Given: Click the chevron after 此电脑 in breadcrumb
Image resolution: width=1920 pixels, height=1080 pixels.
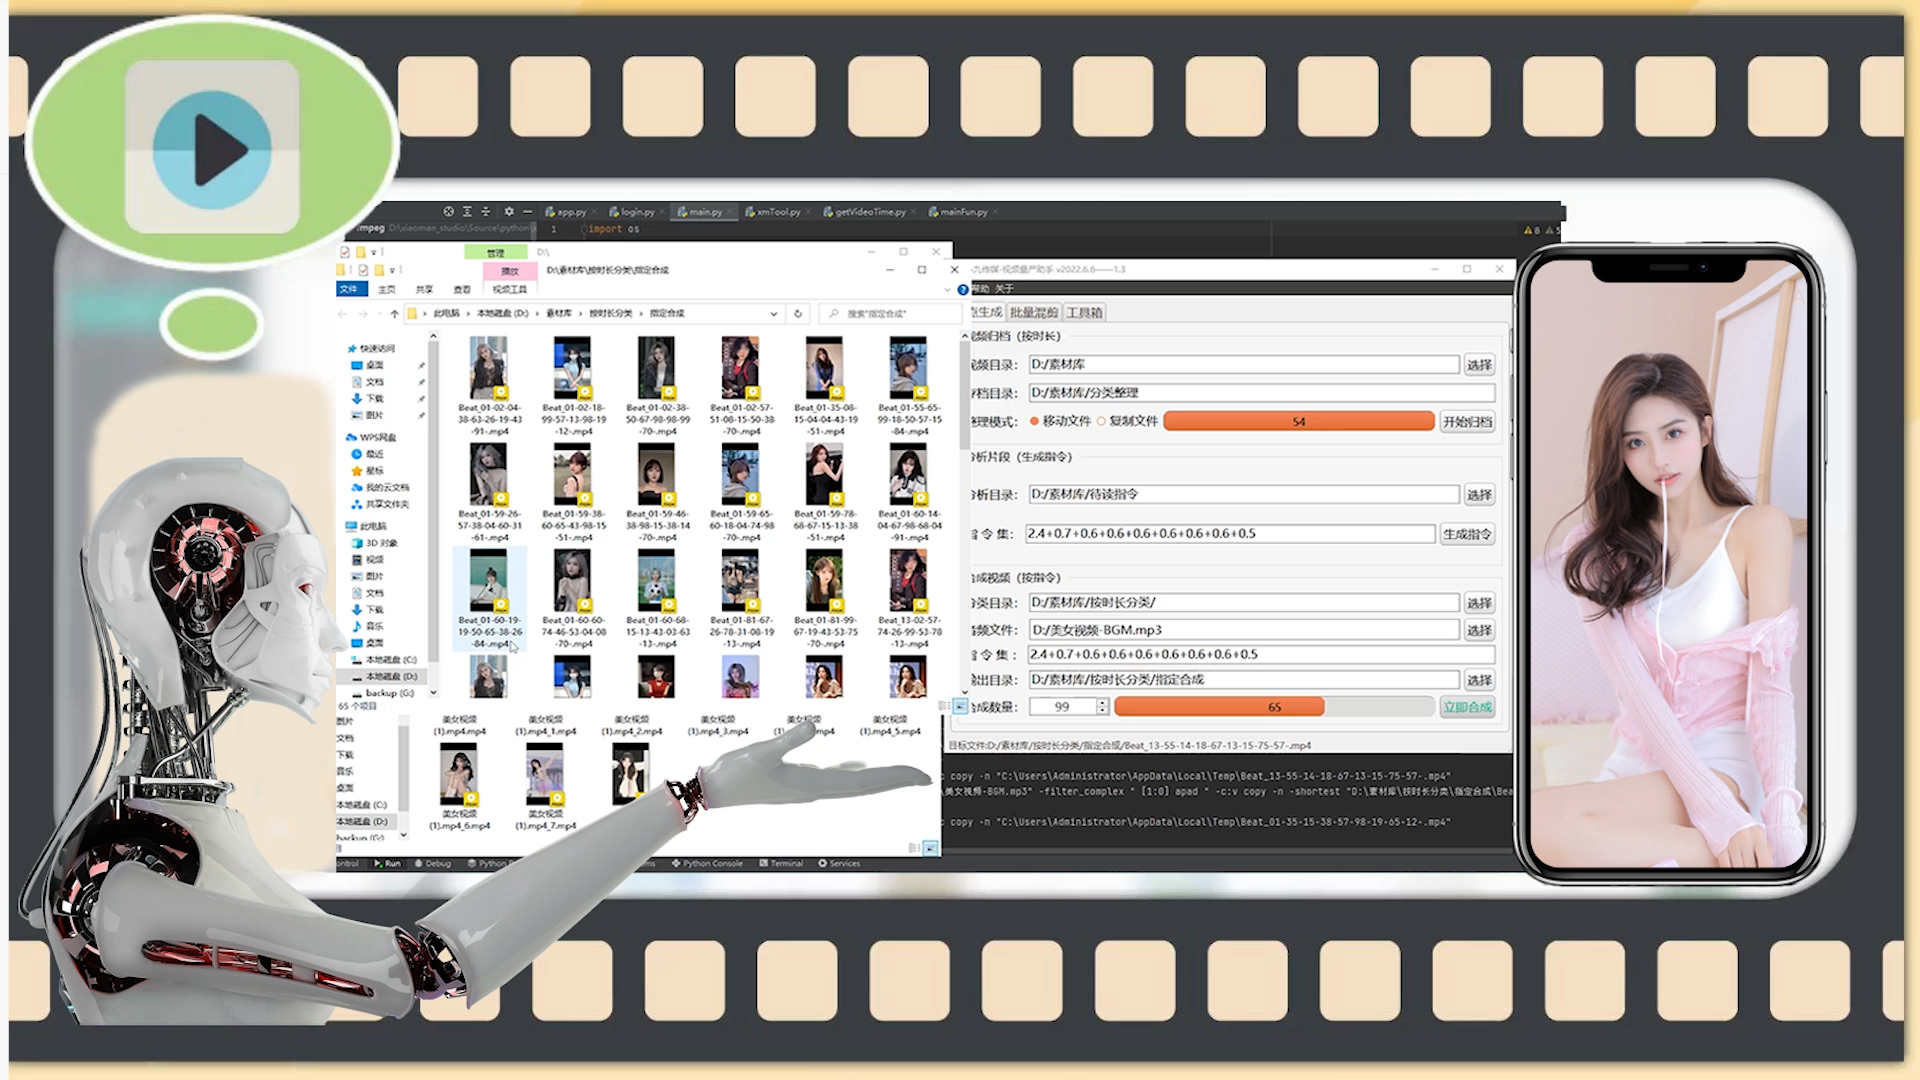Looking at the screenshot, I should tap(467, 314).
